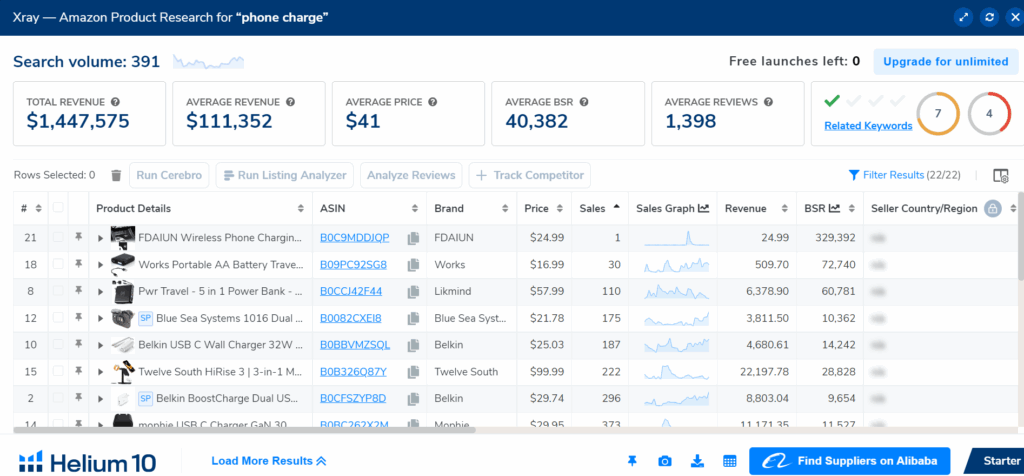Select the checkbox for row 15
Viewport: 1024px width, 476px height.
click(58, 372)
